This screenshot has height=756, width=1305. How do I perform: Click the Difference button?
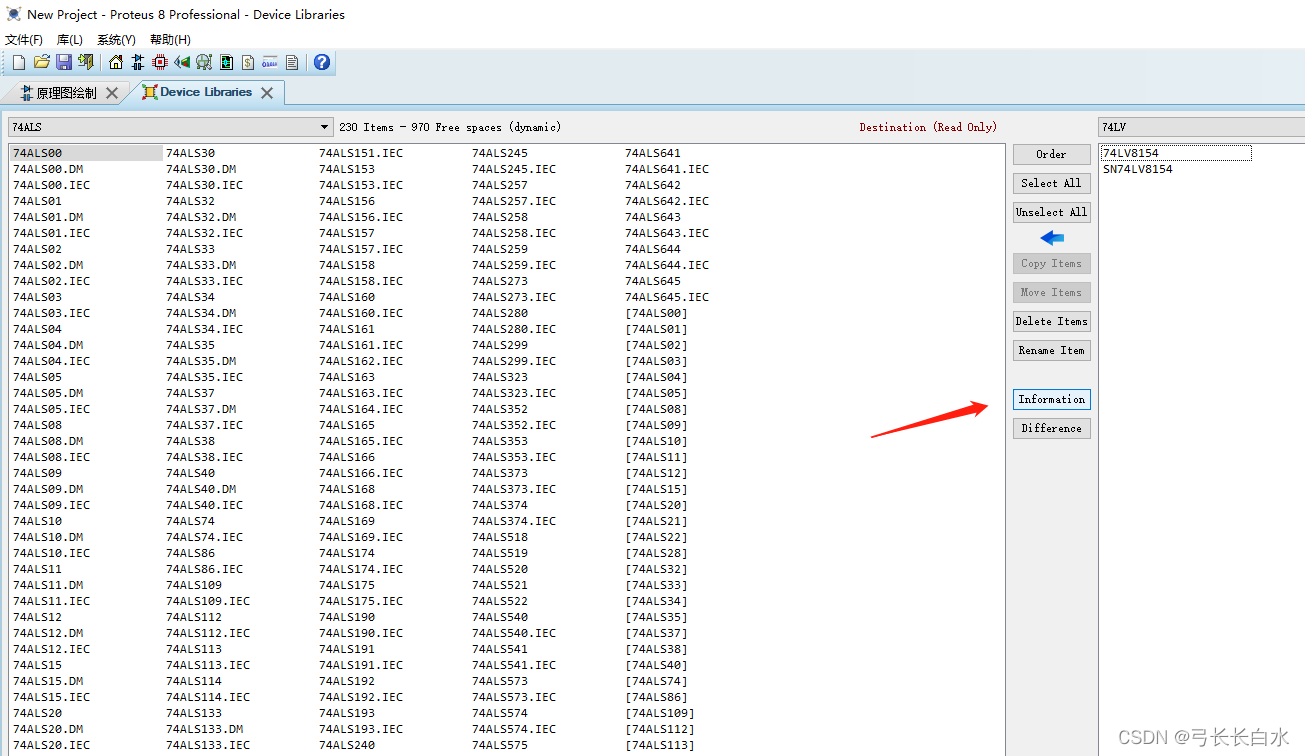click(1051, 428)
